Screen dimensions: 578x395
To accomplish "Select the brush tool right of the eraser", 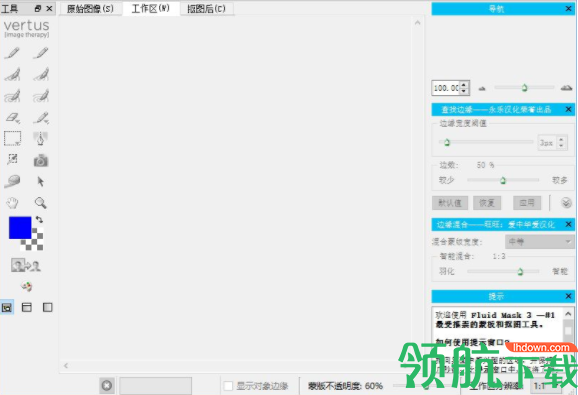I will point(41,118).
